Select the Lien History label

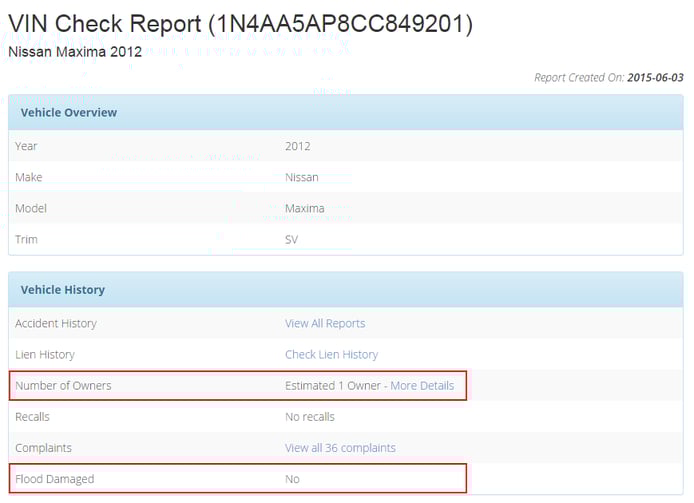point(45,355)
